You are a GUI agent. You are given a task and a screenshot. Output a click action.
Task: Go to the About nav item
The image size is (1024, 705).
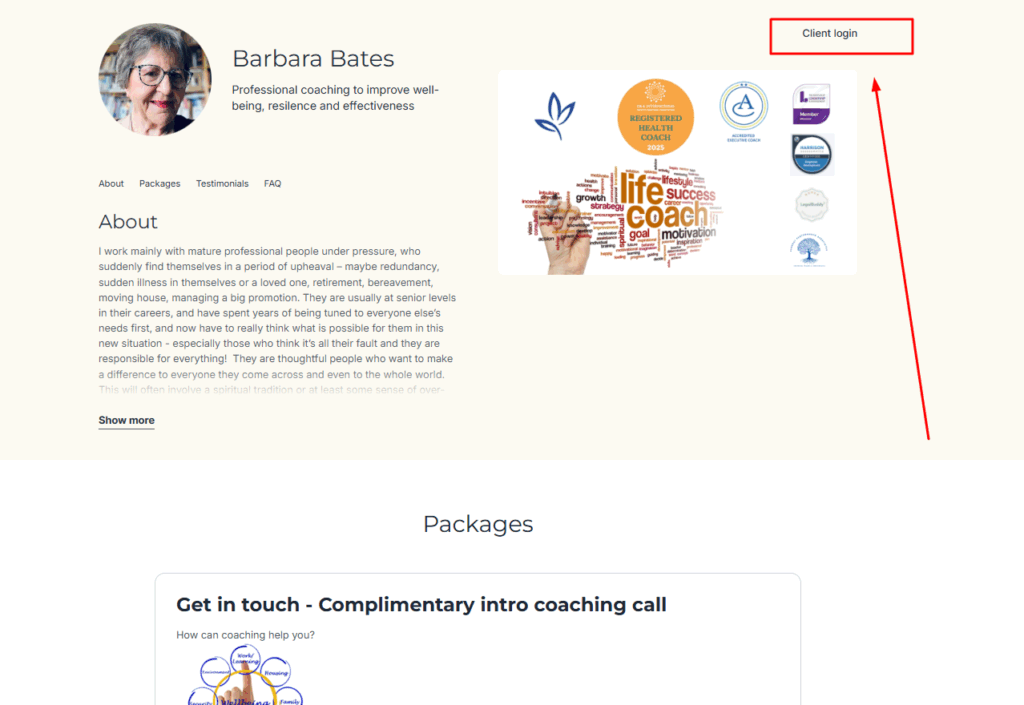[111, 183]
